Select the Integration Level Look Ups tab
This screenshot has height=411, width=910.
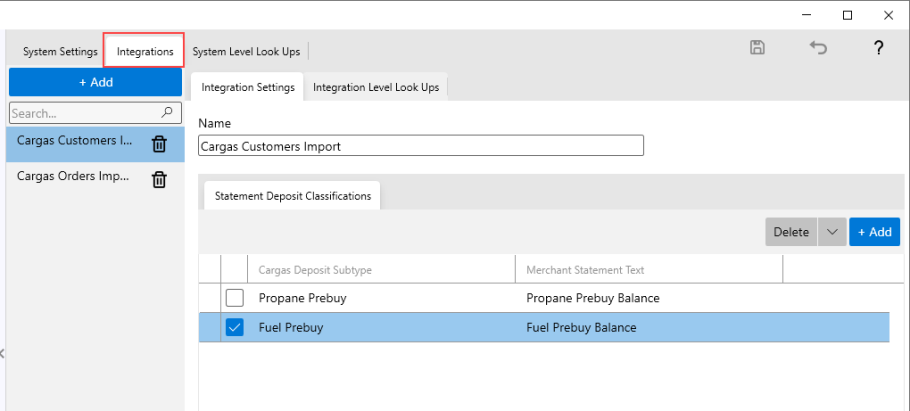(x=376, y=88)
